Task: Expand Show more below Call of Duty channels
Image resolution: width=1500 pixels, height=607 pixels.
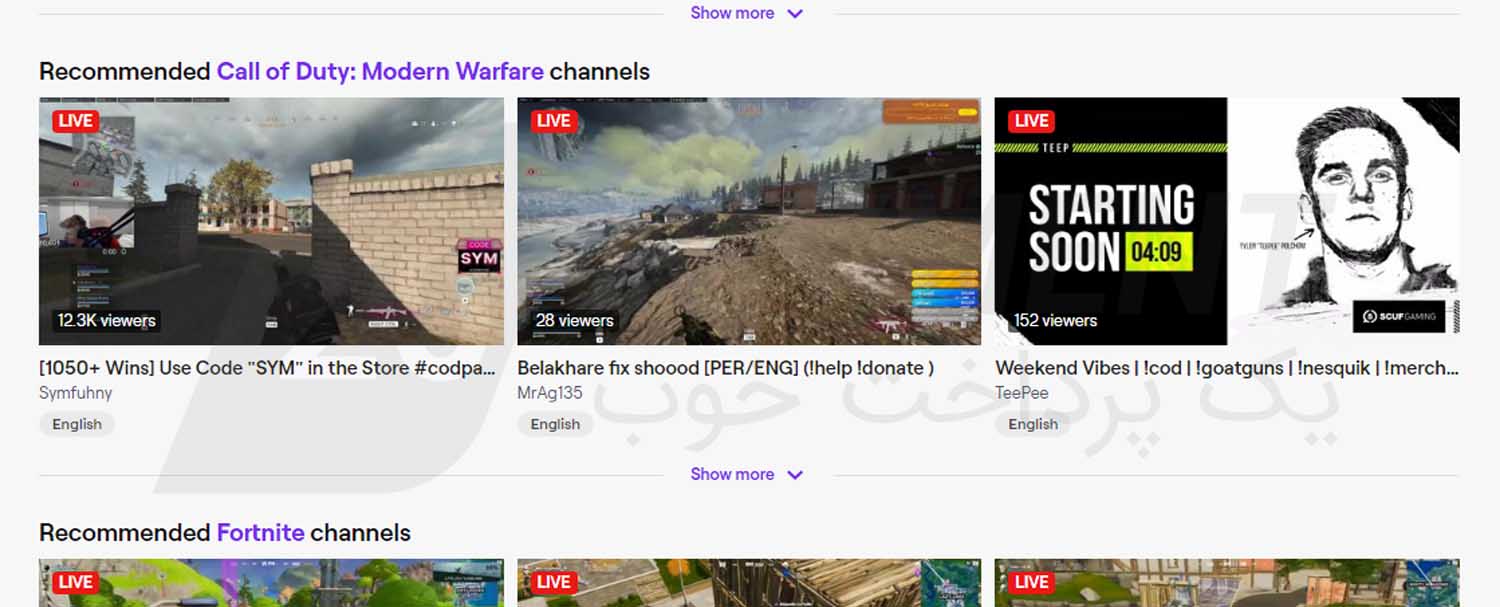Action: (746, 474)
